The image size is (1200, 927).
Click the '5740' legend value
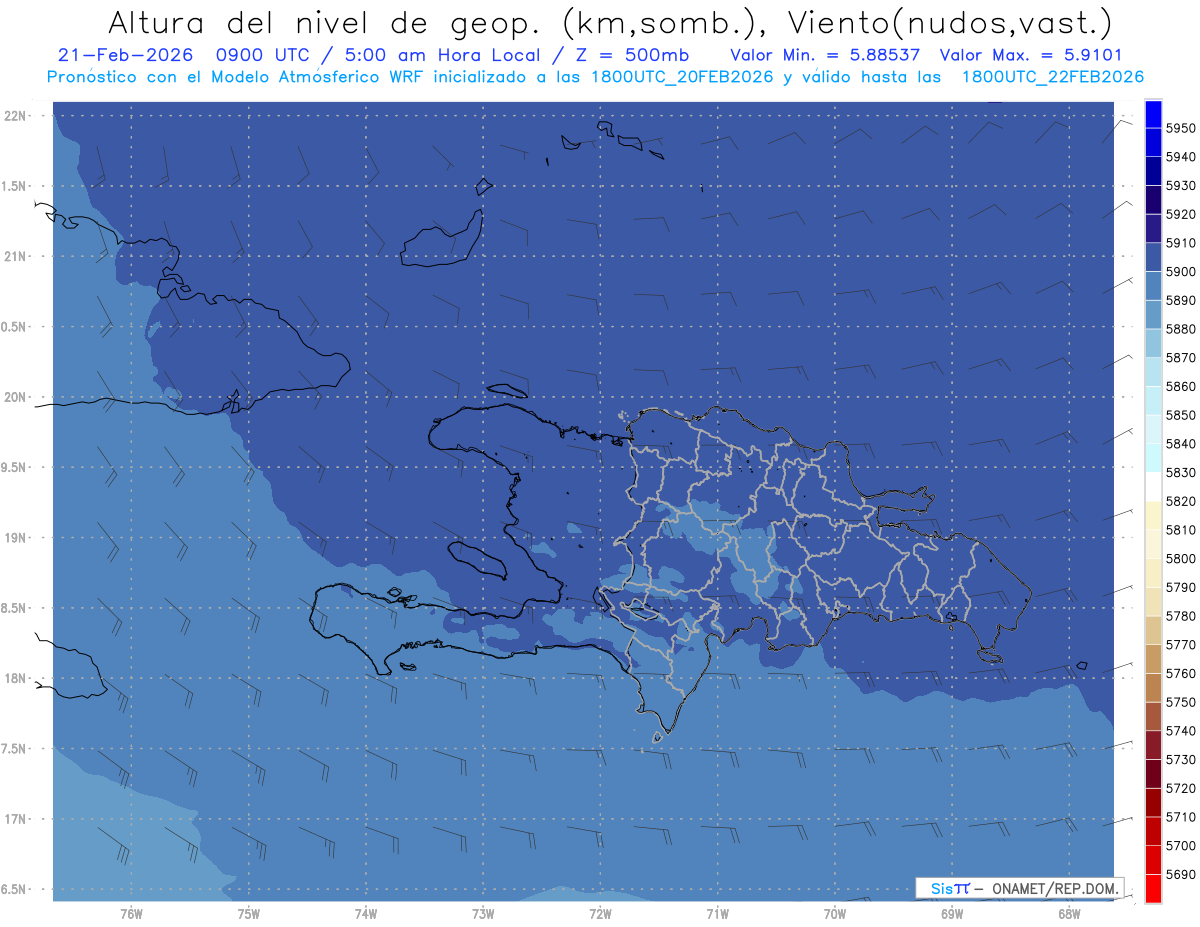pyautogui.click(x=1181, y=731)
